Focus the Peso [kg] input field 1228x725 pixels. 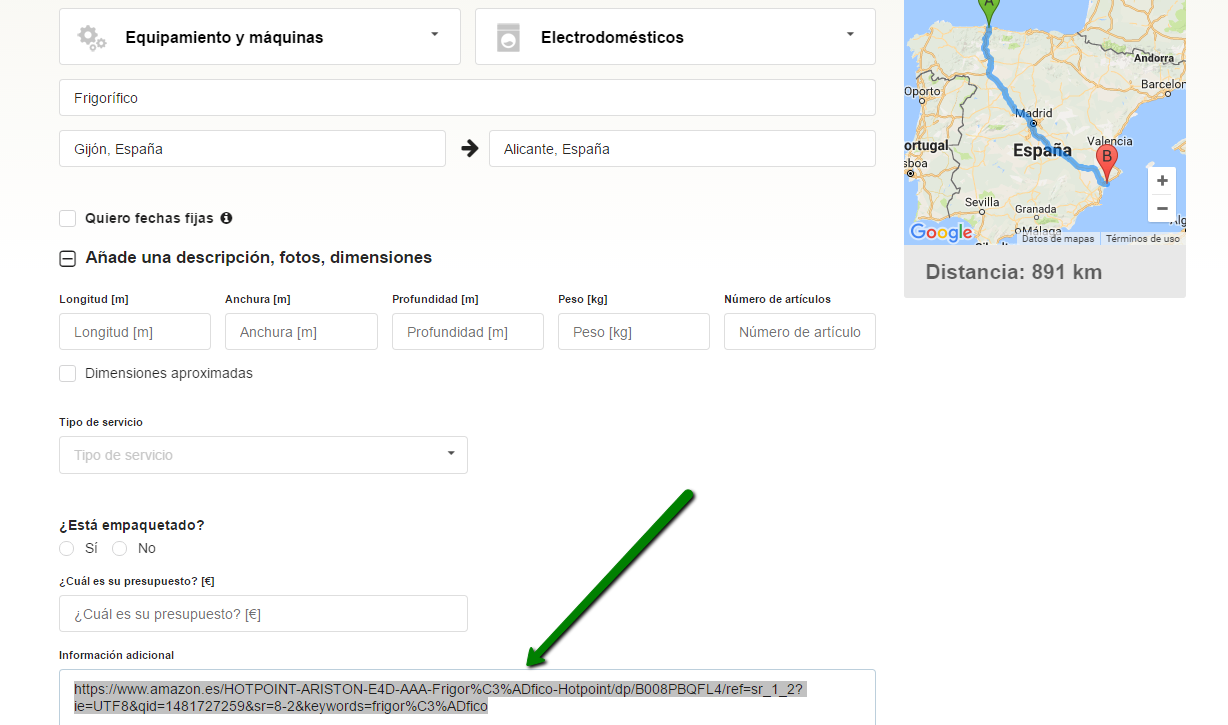[x=633, y=332]
